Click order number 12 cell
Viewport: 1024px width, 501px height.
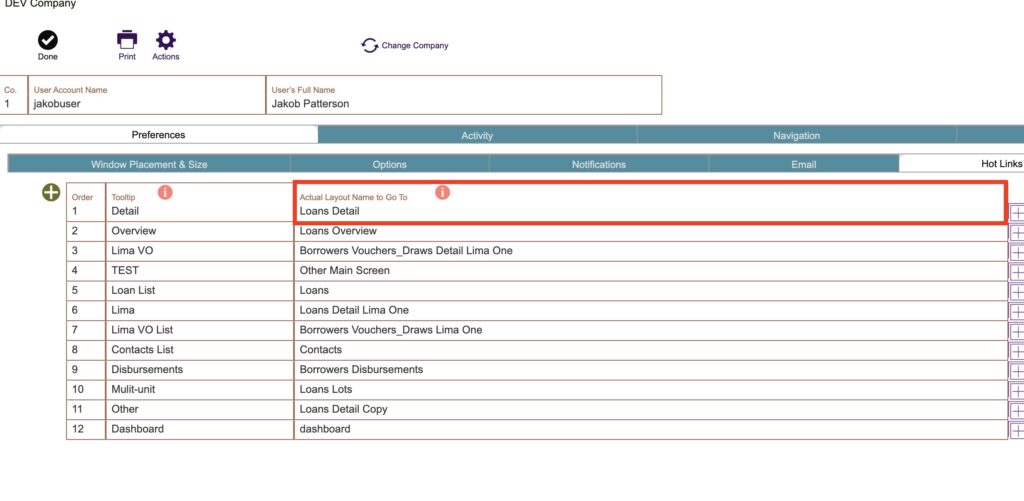tap(86, 429)
